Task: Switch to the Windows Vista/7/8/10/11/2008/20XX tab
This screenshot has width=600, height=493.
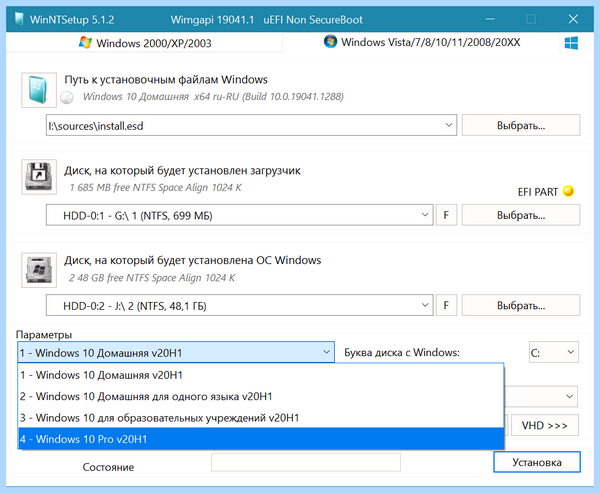Action: (x=422, y=42)
